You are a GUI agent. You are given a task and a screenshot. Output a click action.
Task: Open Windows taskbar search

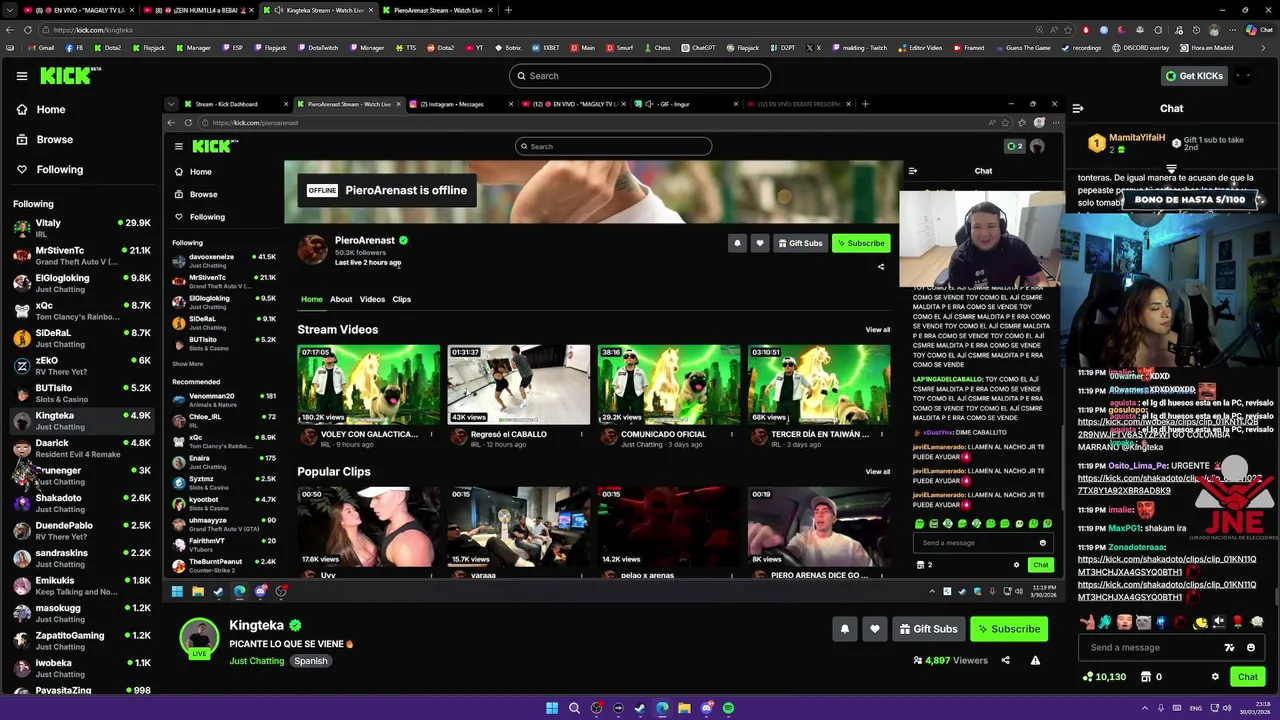tap(574, 708)
